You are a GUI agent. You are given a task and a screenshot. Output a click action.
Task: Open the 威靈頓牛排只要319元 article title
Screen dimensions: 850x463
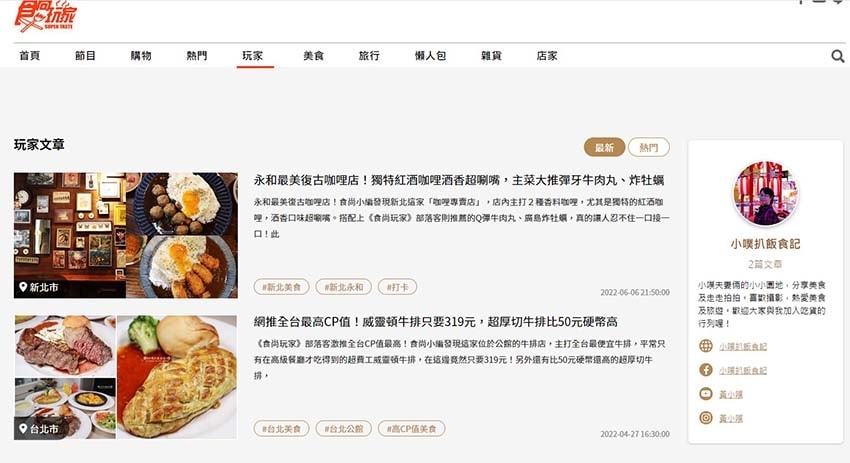[x=435, y=321]
